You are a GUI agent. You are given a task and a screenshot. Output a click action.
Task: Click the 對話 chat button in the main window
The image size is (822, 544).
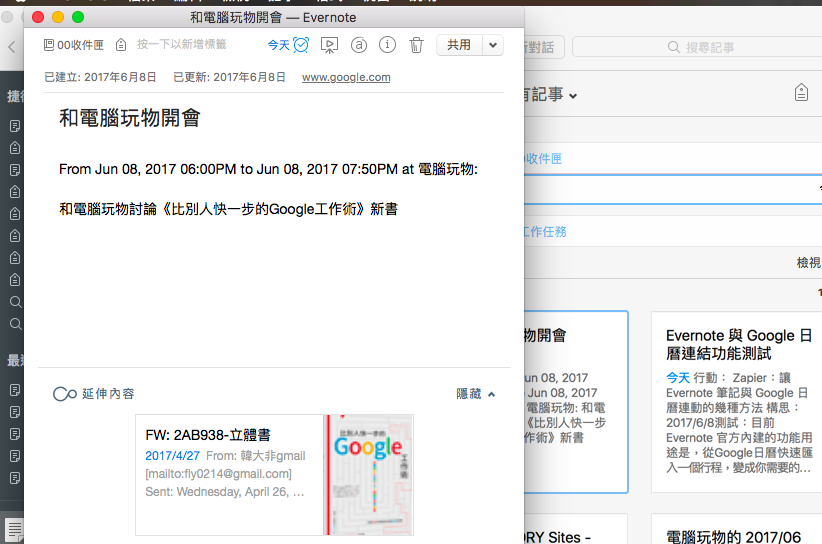544,47
